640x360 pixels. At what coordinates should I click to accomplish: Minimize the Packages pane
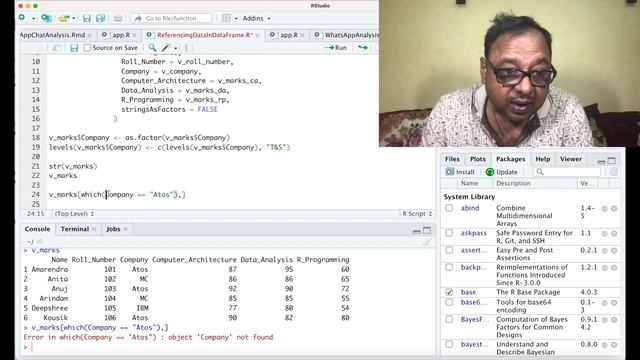click(601, 161)
